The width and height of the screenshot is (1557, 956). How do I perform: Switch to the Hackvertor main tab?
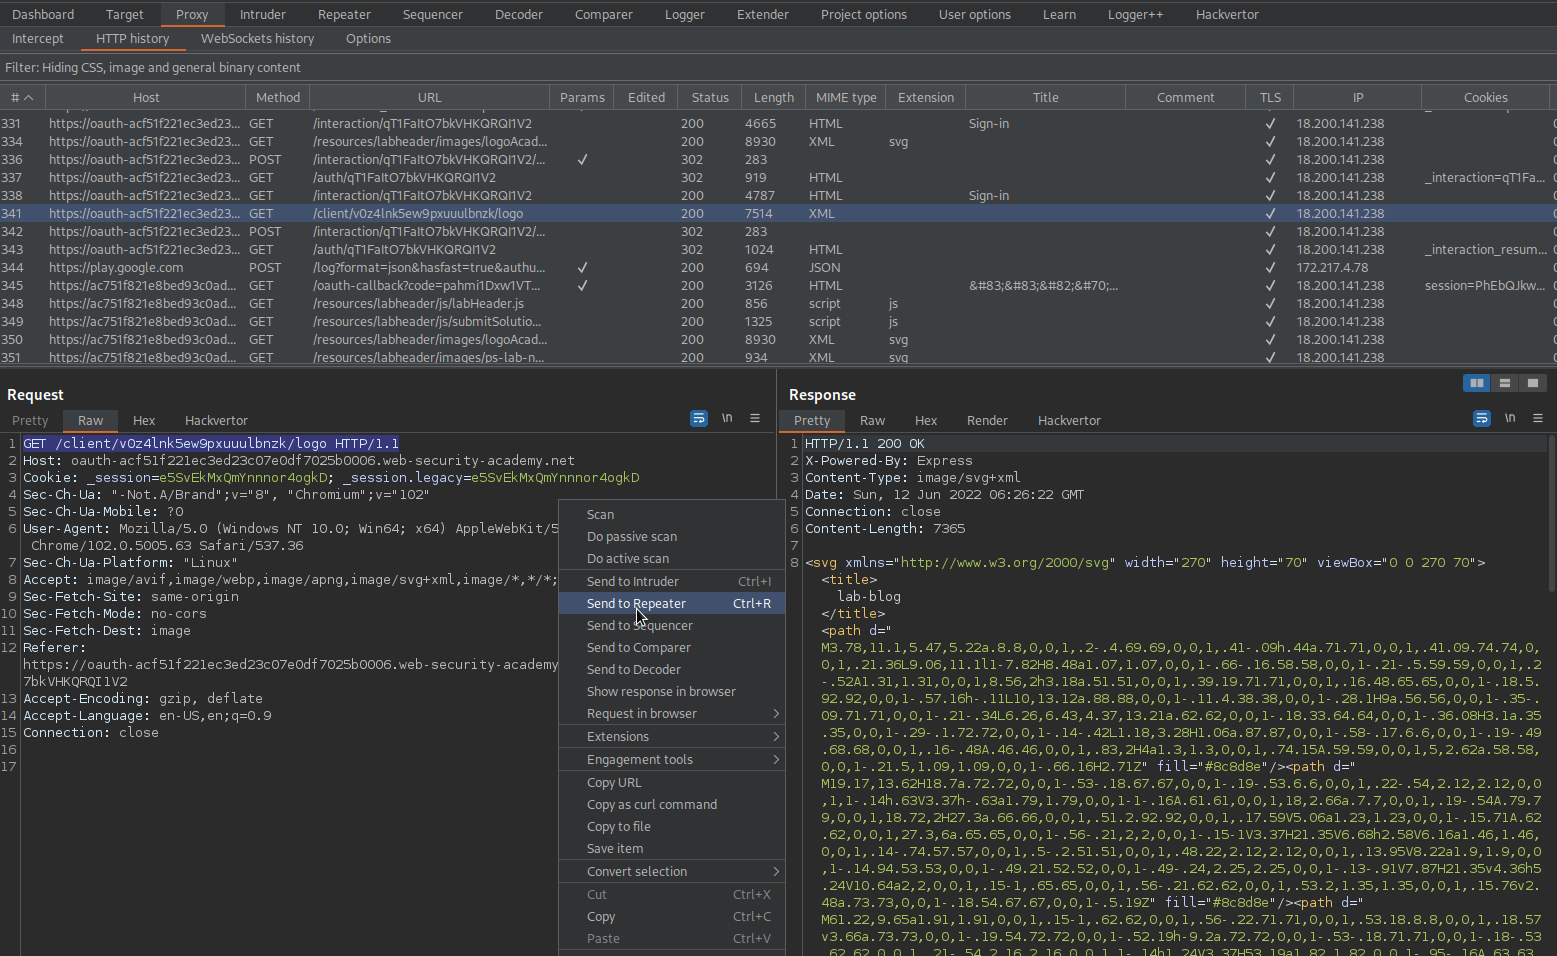[1227, 15]
